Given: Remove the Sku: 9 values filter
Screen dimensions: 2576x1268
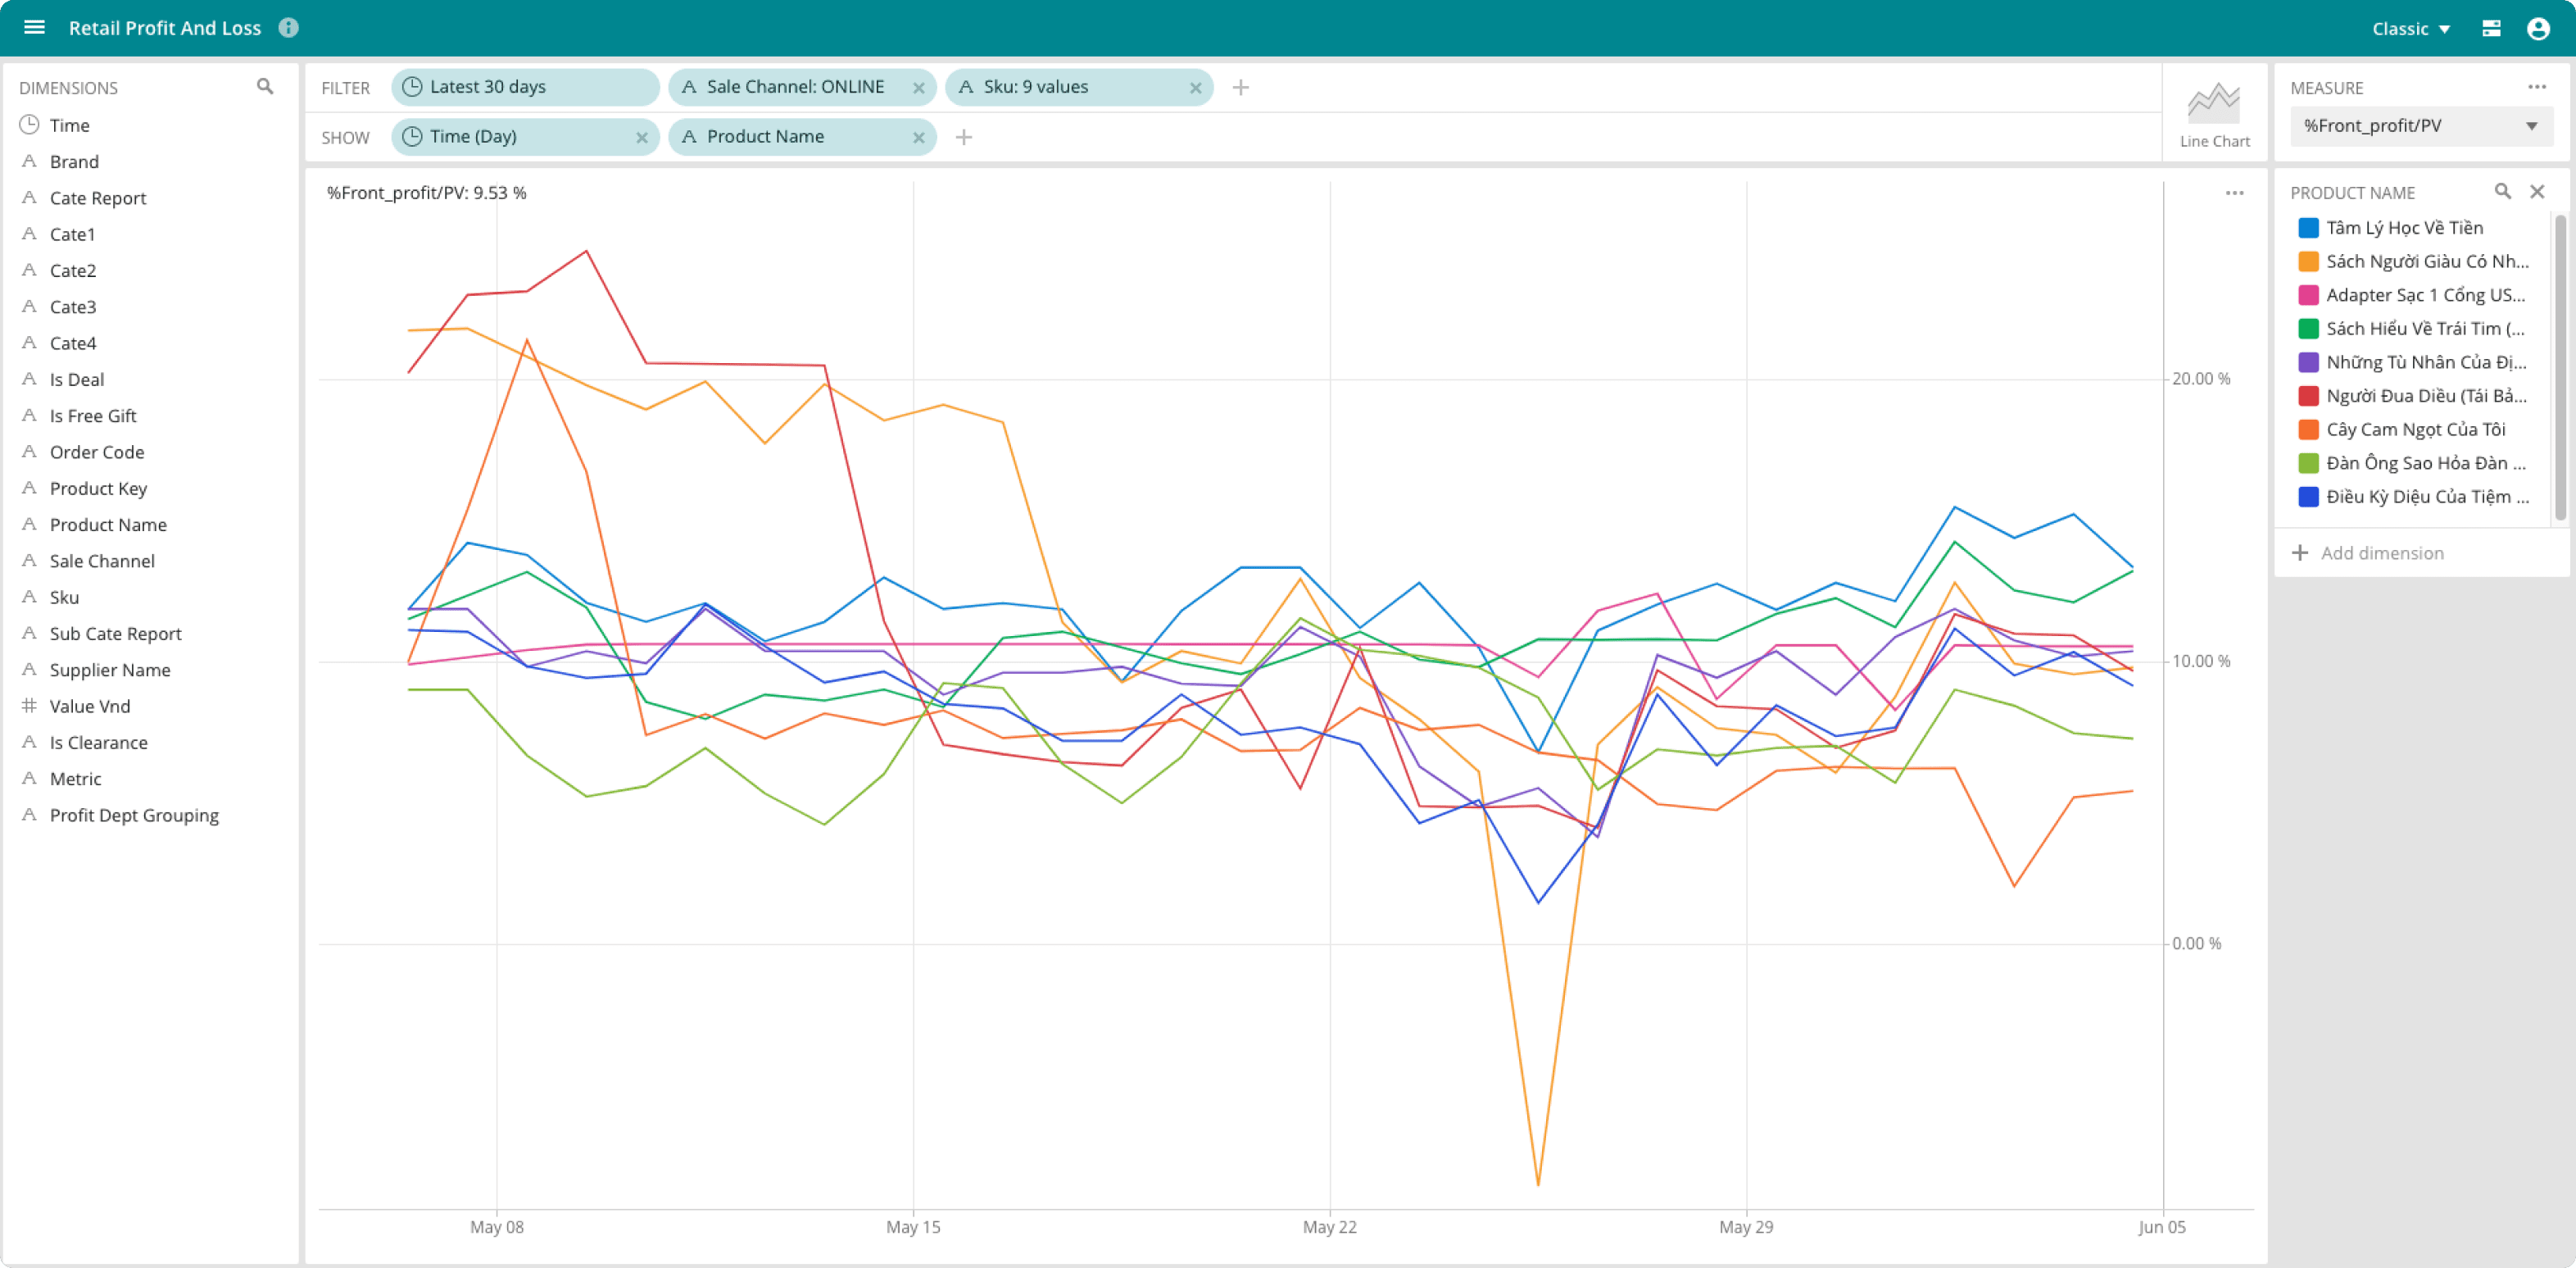Looking at the screenshot, I should click(x=1195, y=88).
